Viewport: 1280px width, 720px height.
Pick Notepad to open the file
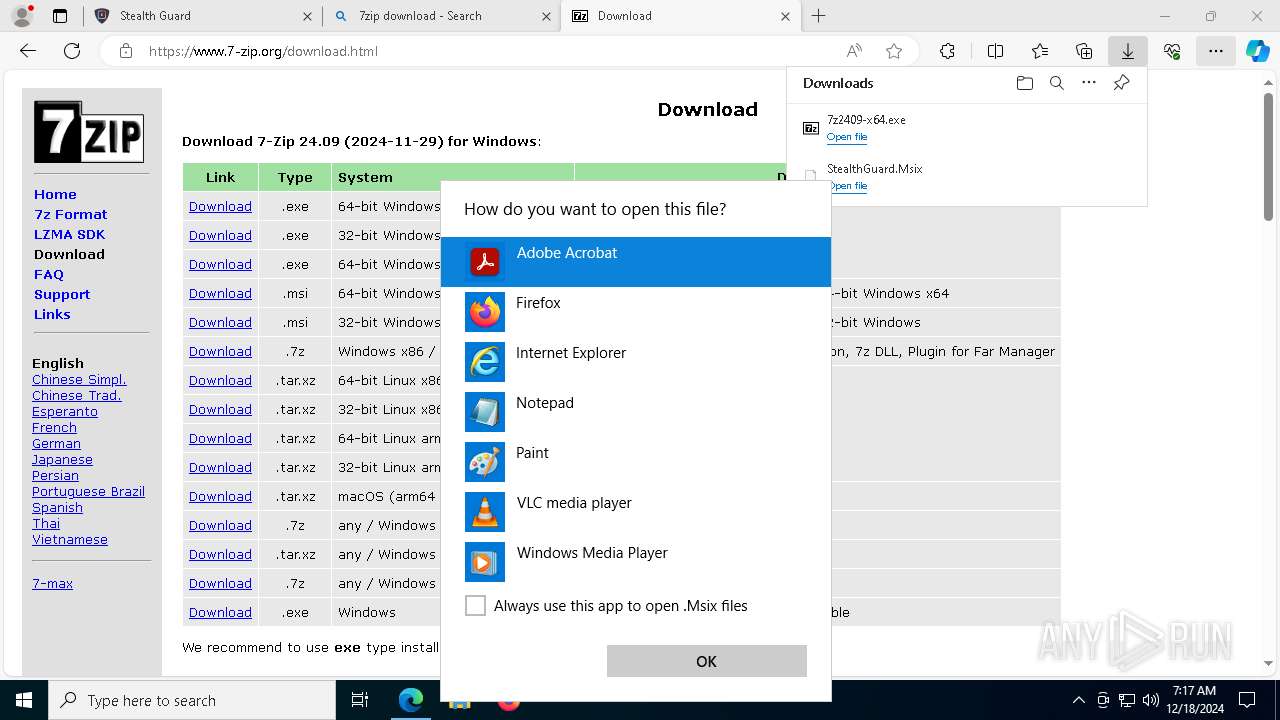(636, 412)
